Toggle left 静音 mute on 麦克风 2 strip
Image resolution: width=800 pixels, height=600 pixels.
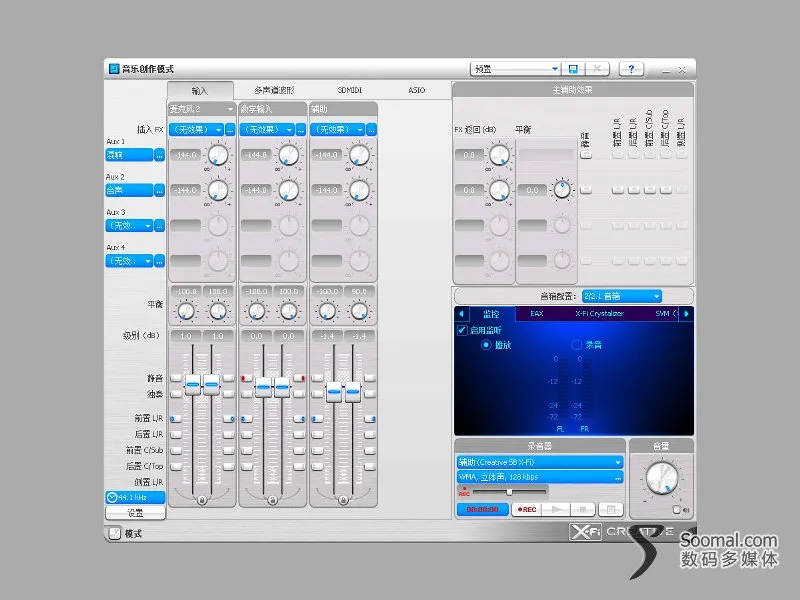(x=176, y=378)
